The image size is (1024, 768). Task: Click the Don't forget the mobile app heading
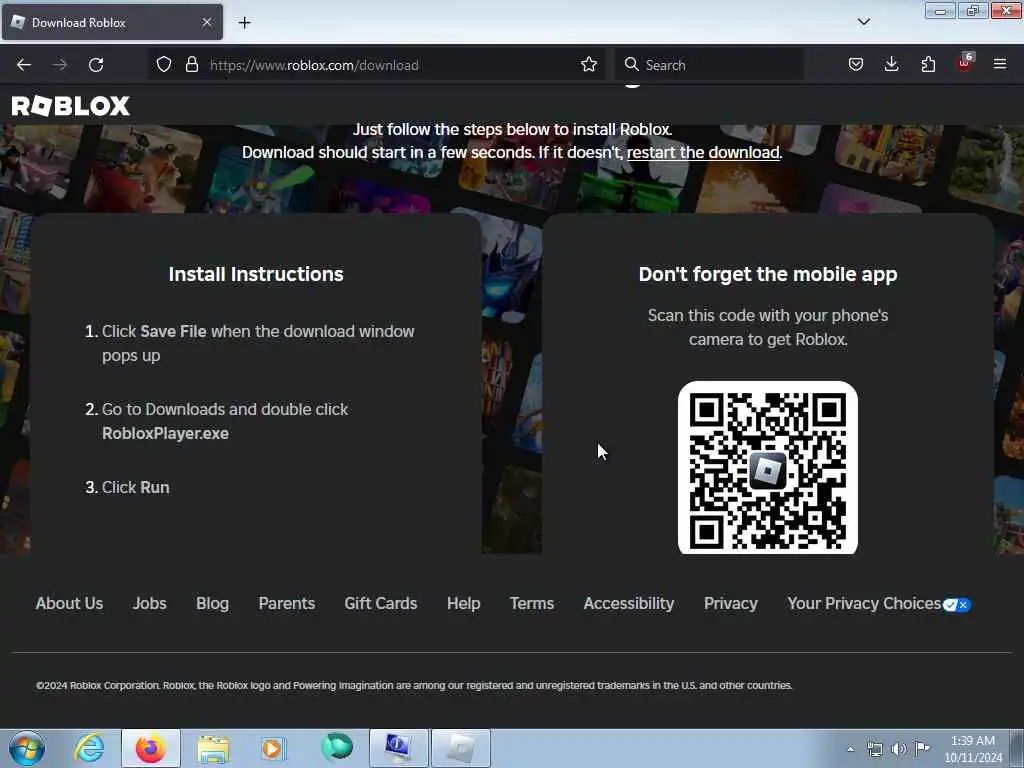768,274
